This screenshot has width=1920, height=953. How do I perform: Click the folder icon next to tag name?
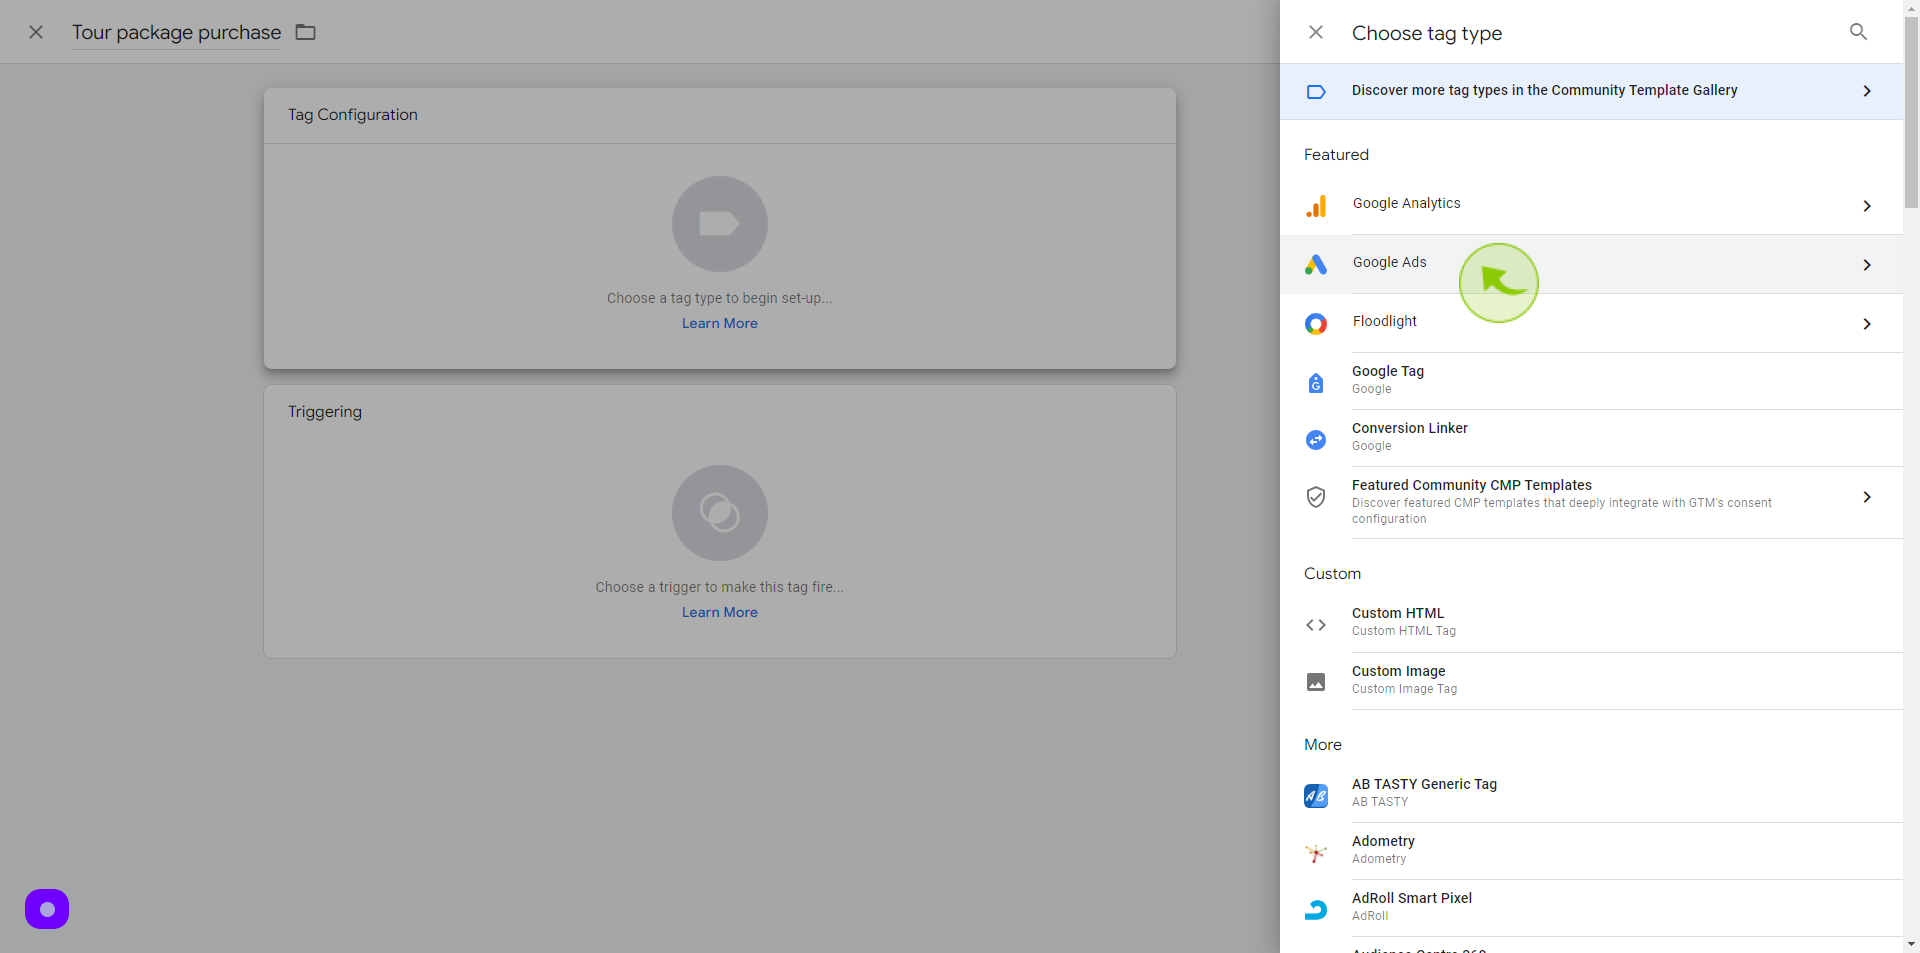pos(306,32)
